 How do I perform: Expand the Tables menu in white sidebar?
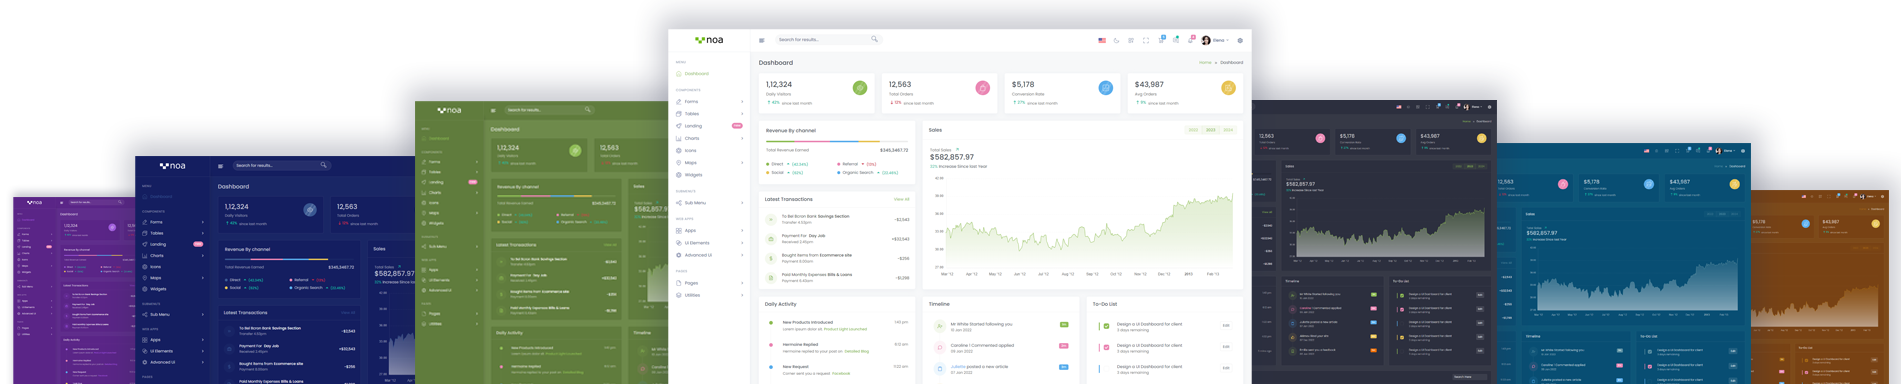coord(710,113)
